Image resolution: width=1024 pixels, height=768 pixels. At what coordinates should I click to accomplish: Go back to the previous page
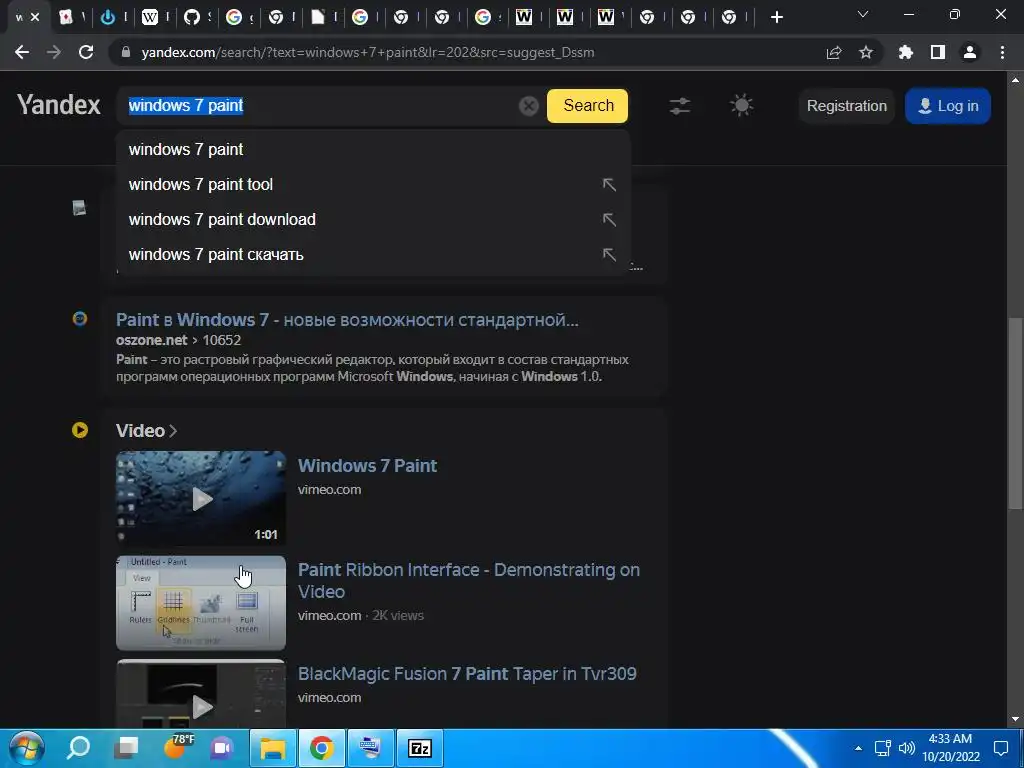coord(22,52)
